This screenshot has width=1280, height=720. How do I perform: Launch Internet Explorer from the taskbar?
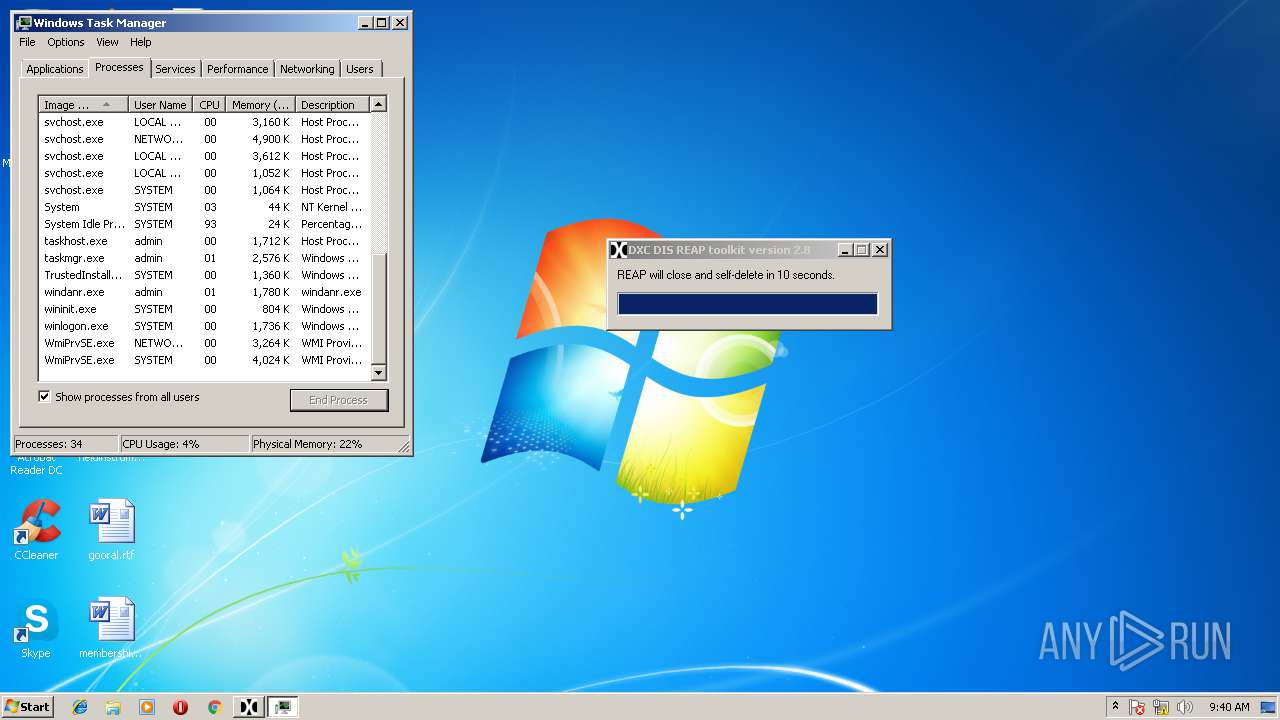tap(80, 707)
